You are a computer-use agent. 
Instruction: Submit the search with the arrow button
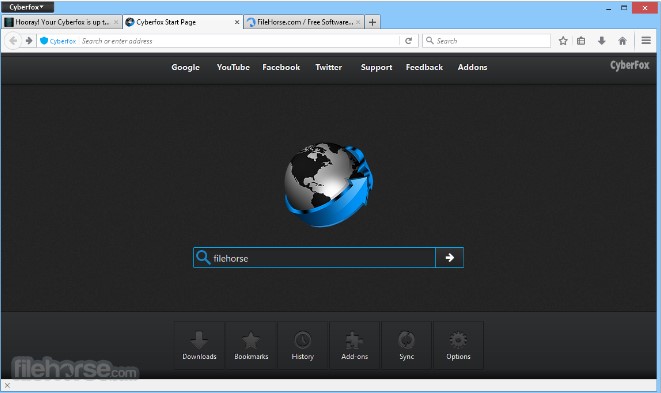pyautogui.click(x=449, y=258)
